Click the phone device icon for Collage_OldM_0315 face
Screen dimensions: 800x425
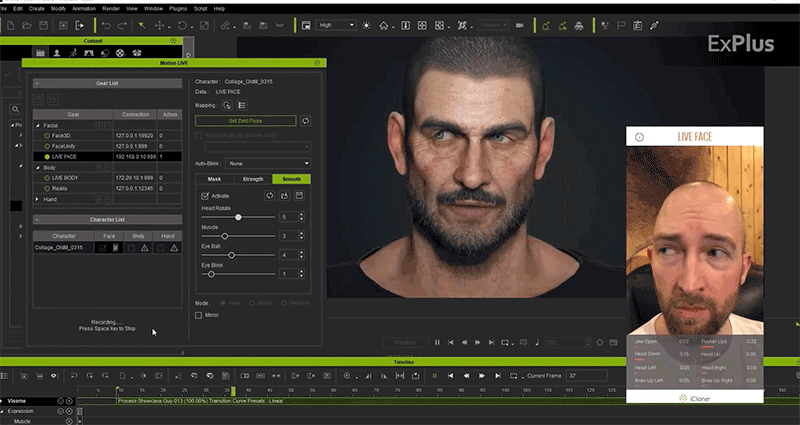[116, 248]
